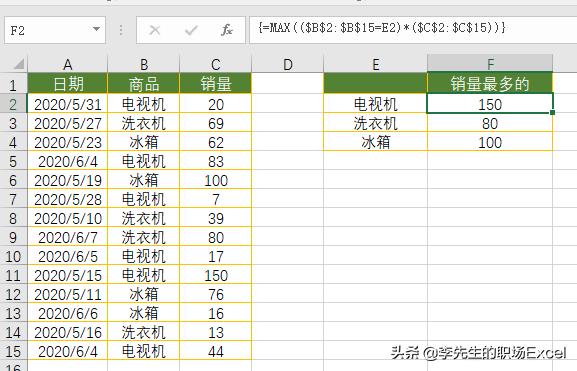
Task: Select column A header
Action: (67, 64)
